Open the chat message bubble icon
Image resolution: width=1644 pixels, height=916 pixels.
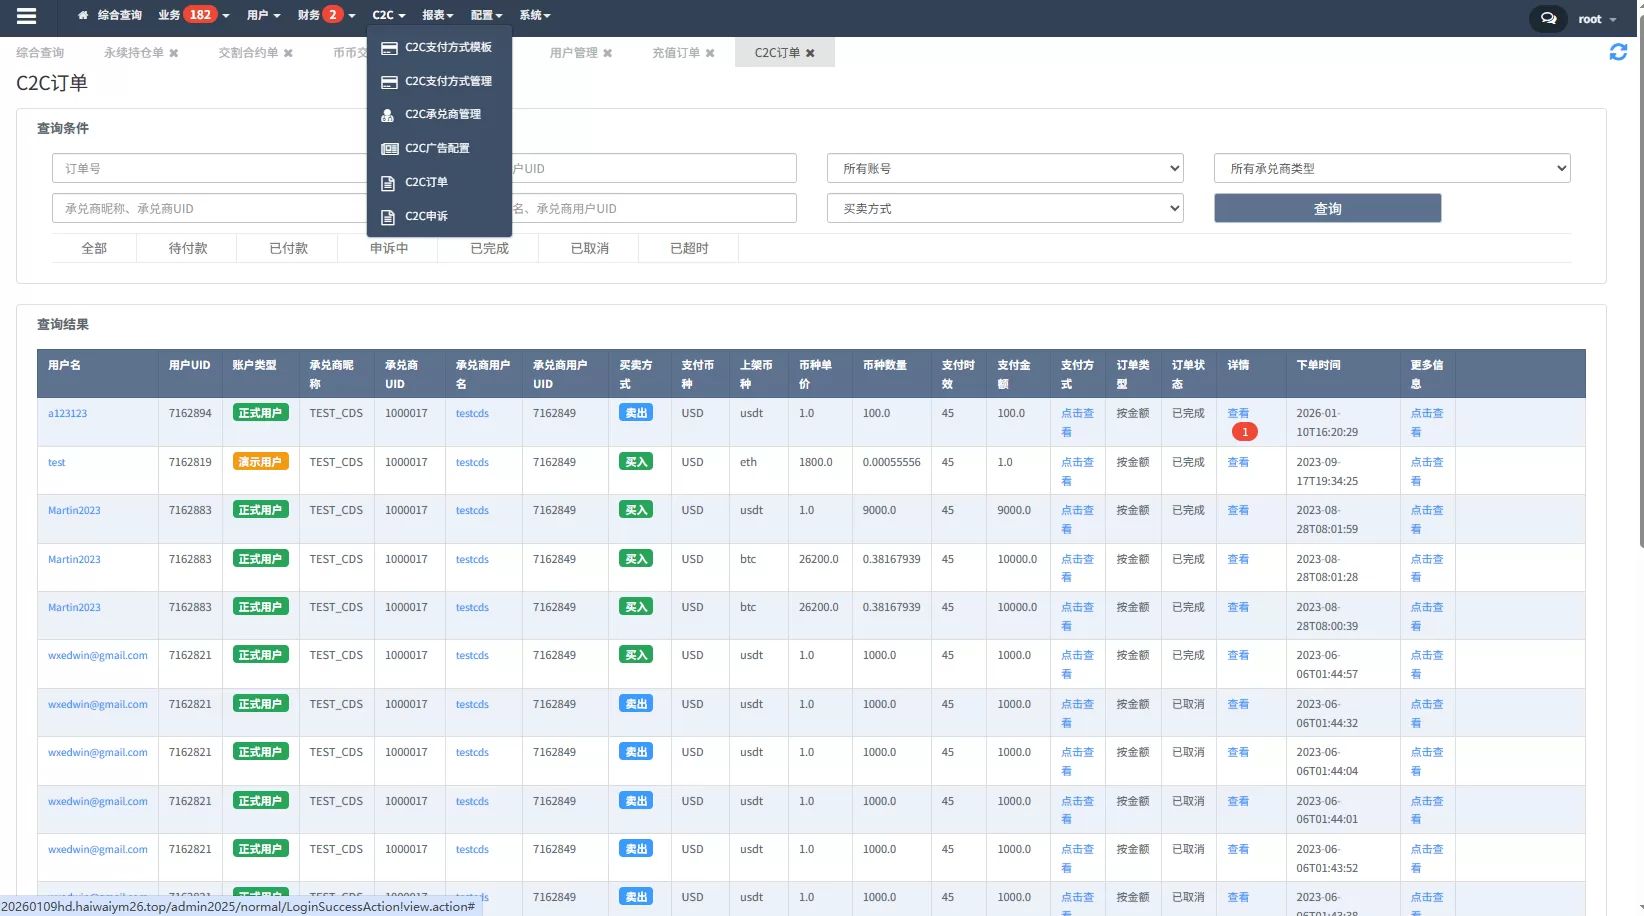pyautogui.click(x=1547, y=17)
